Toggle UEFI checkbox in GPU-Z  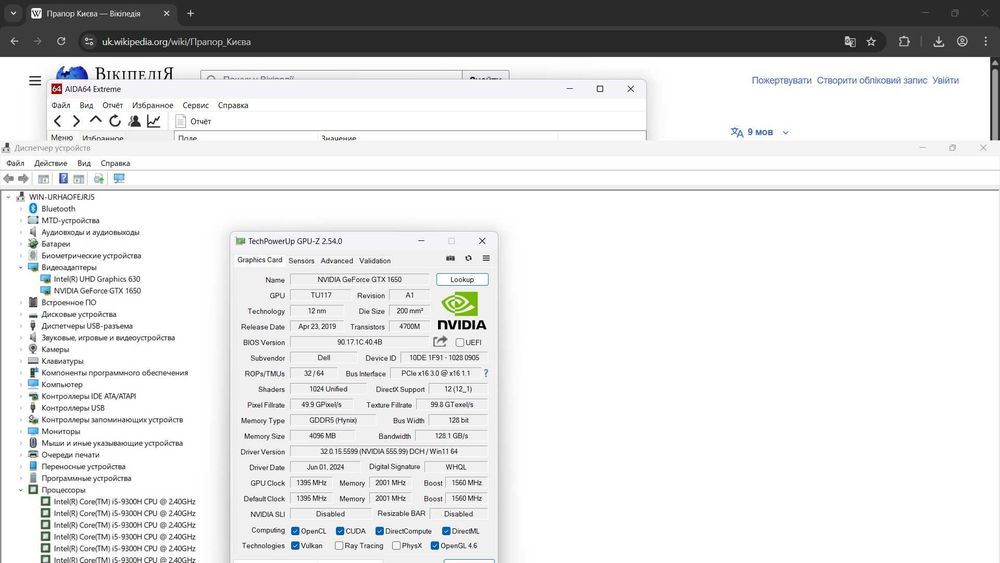pos(460,342)
